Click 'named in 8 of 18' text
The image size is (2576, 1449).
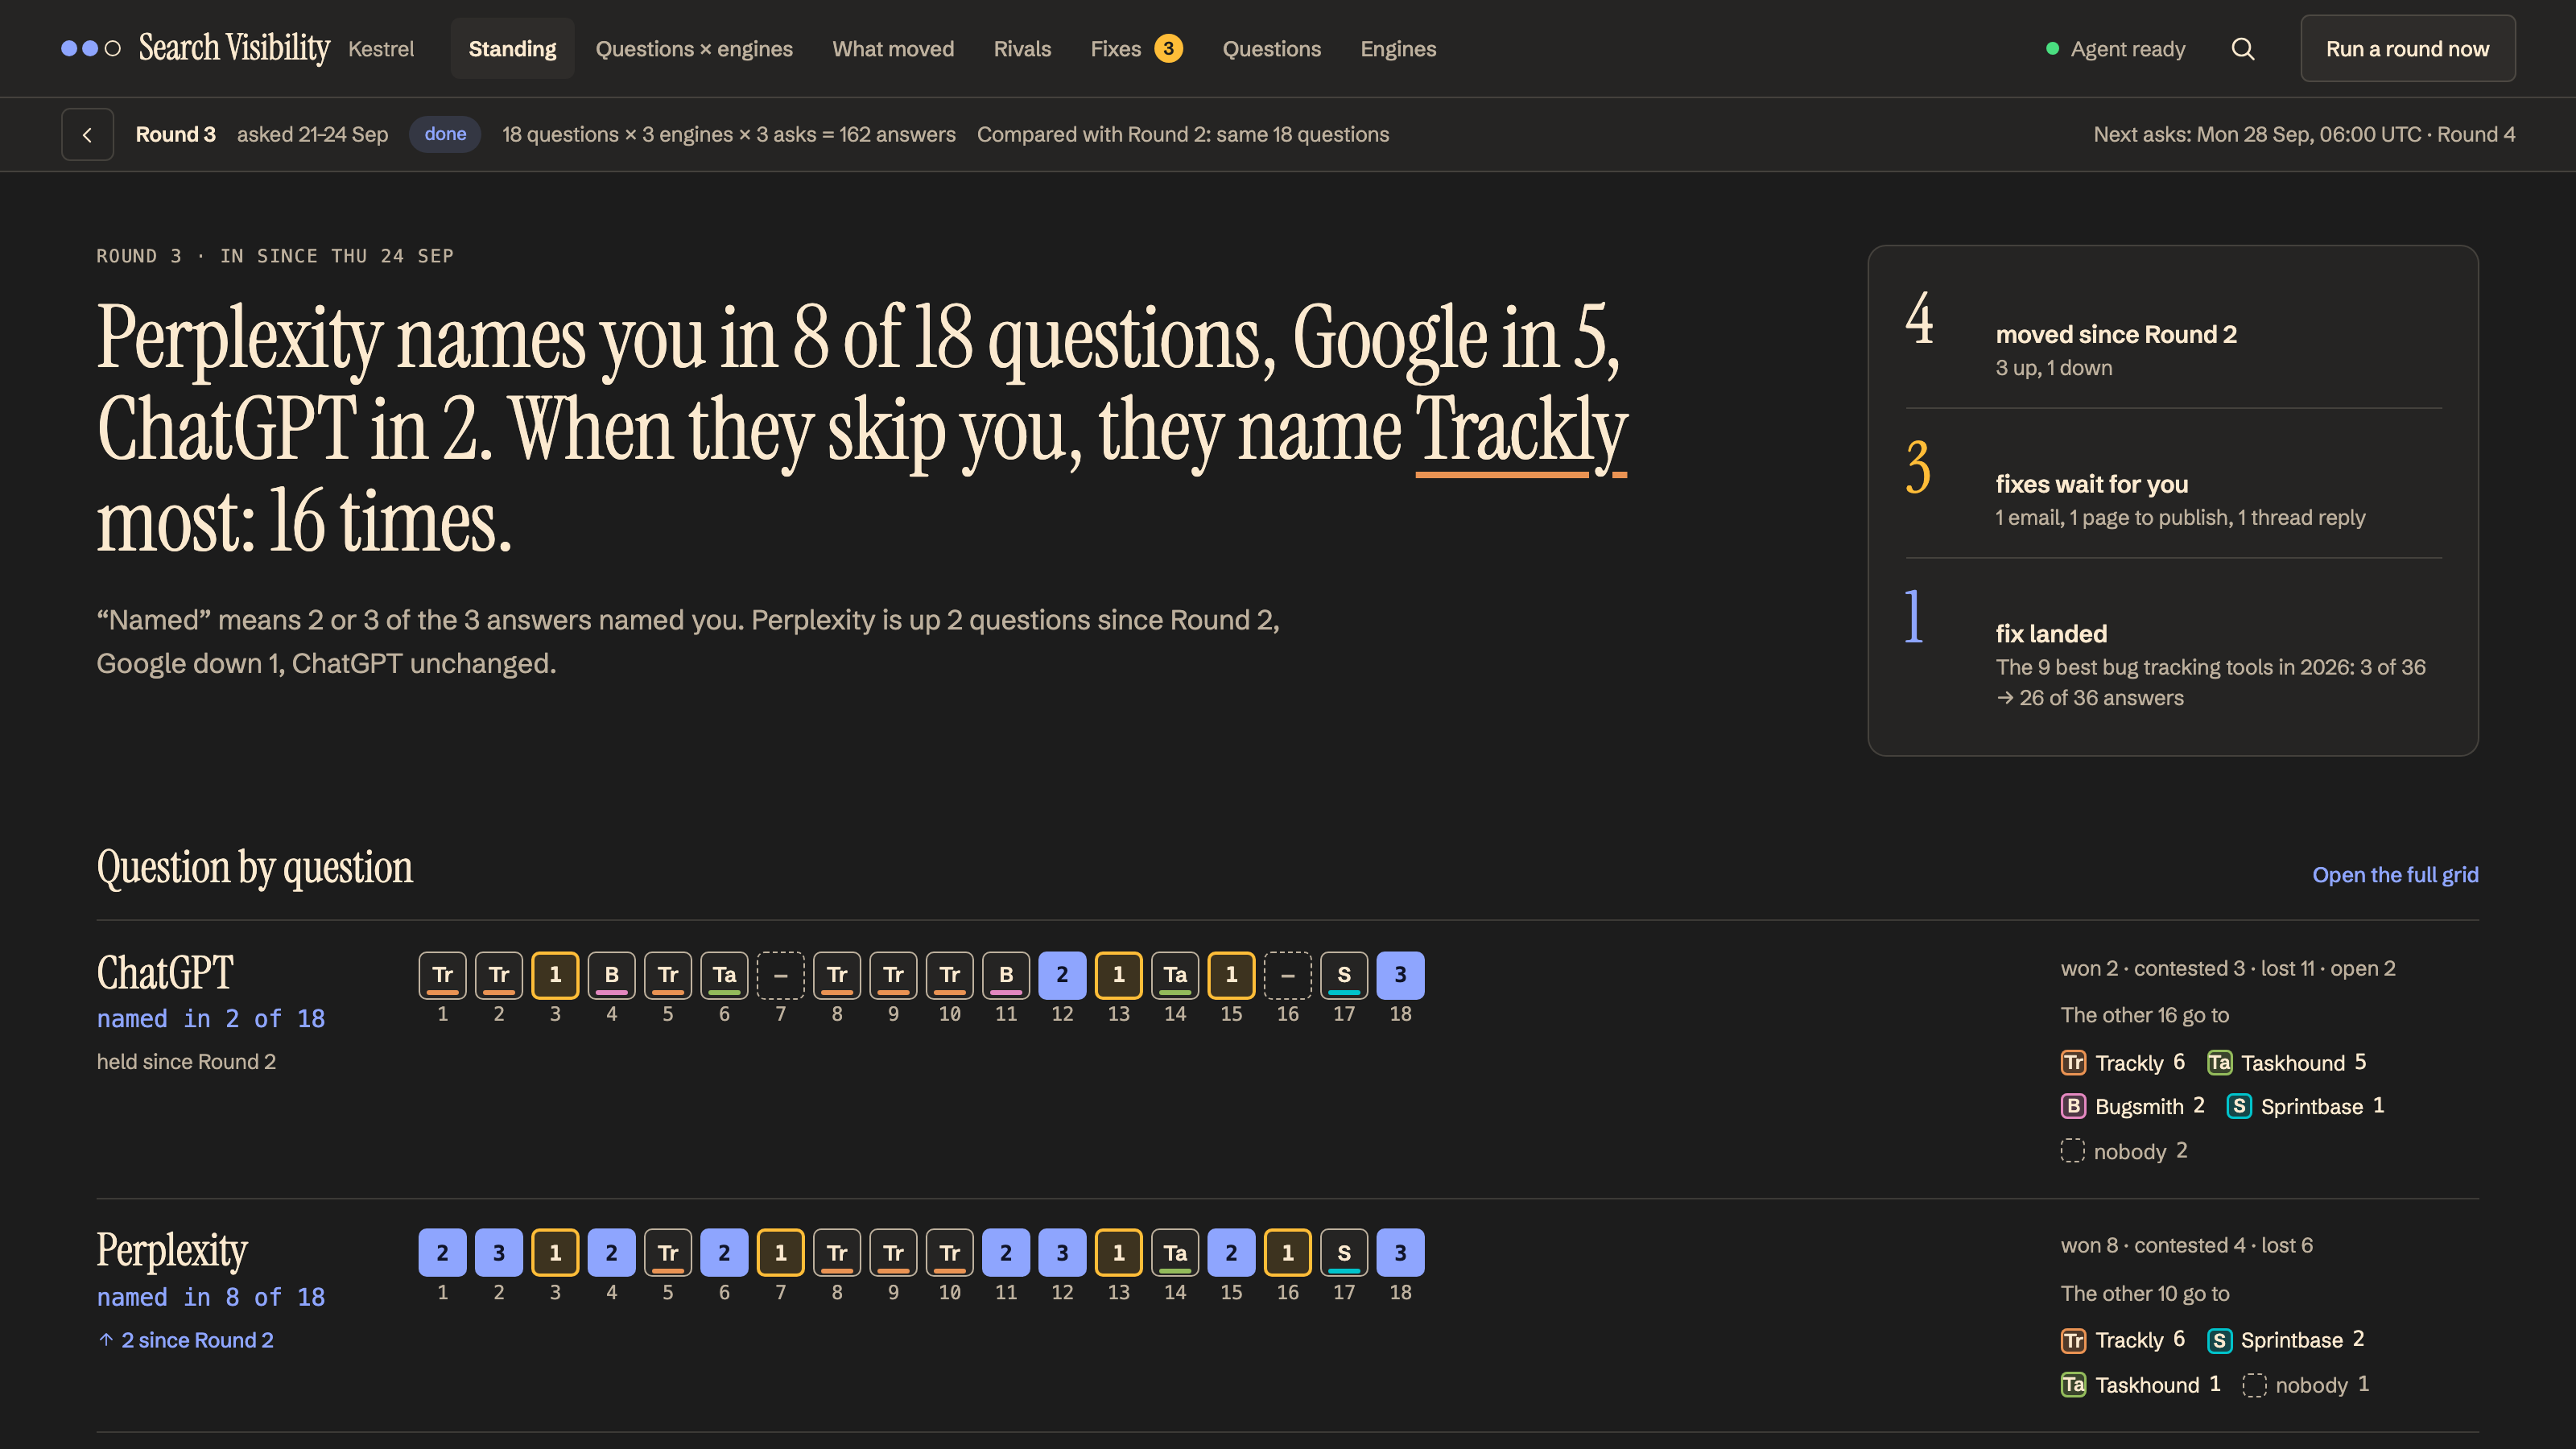pyautogui.click(x=211, y=1297)
